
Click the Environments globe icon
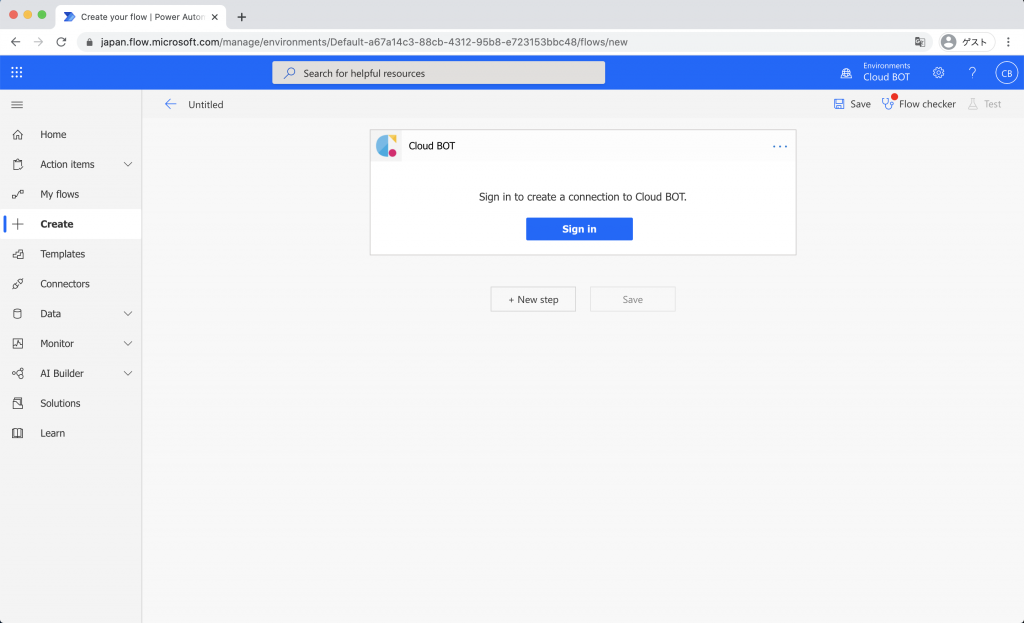(x=846, y=72)
